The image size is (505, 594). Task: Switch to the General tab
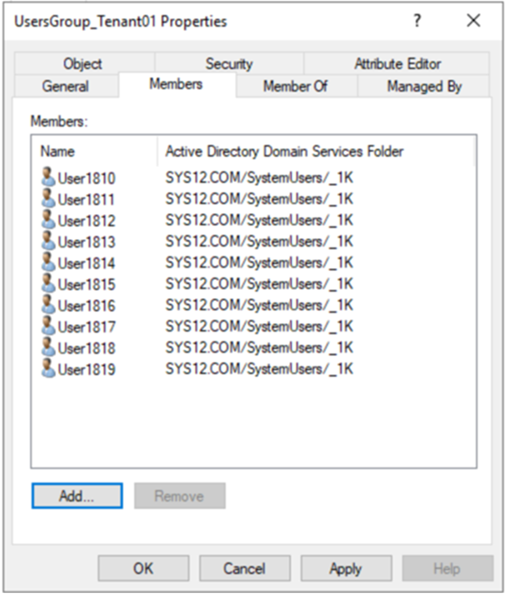click(x=66, y=86)
